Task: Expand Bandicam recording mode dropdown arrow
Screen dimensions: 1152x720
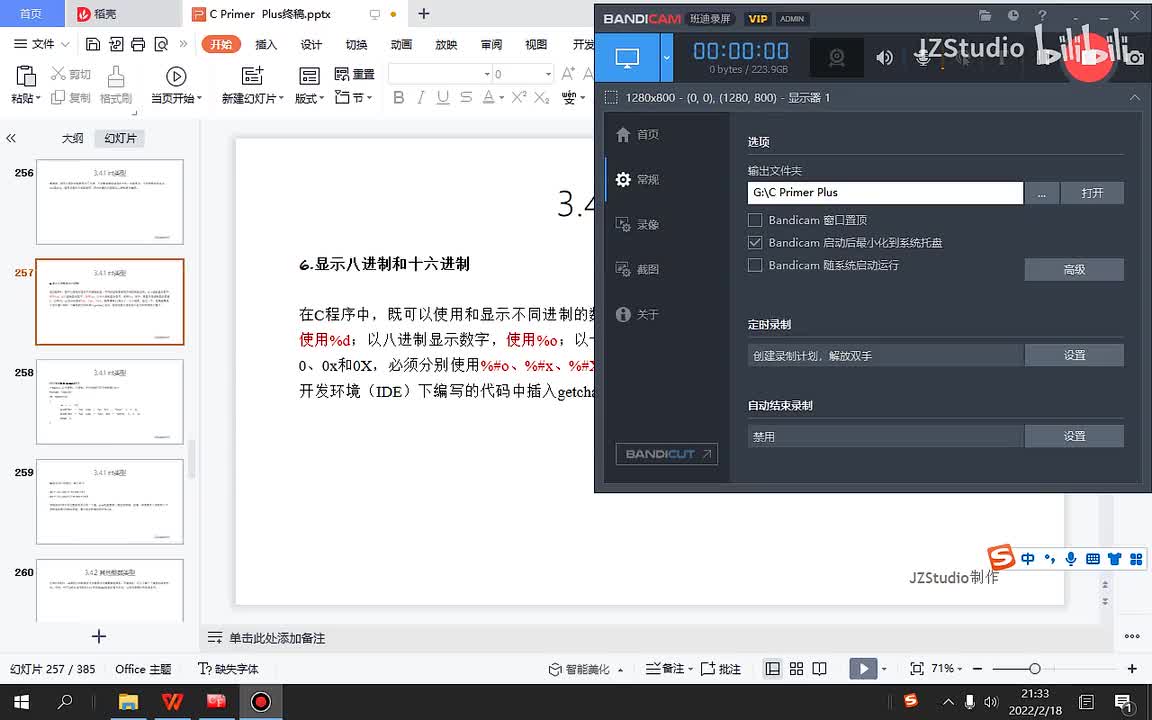Action: pos(666,57)
